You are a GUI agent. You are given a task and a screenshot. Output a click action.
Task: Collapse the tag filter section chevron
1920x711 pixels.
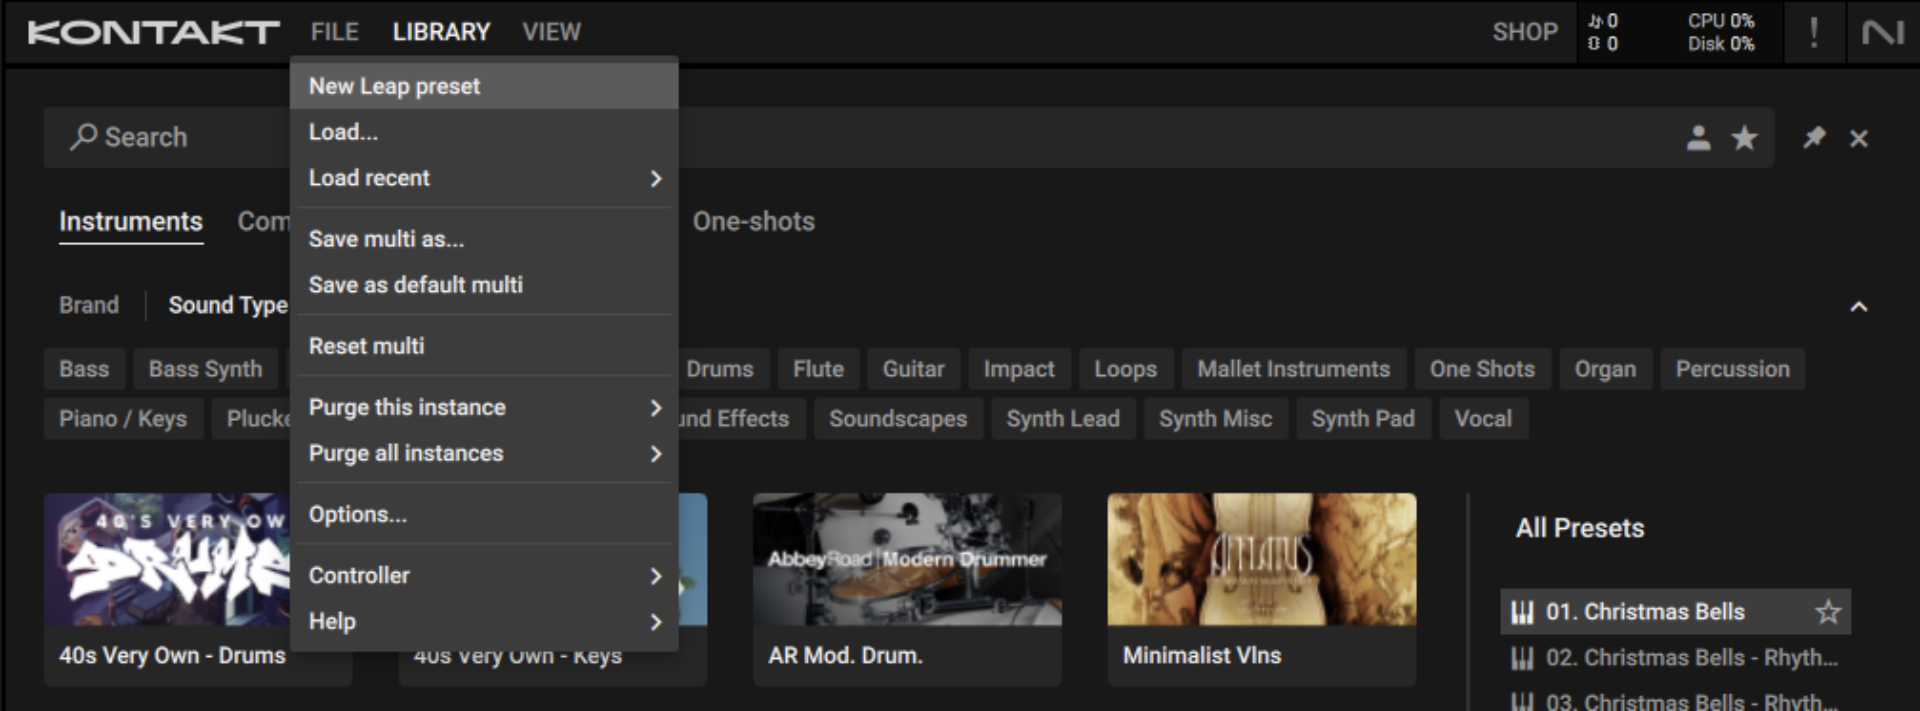(1858, 307)
